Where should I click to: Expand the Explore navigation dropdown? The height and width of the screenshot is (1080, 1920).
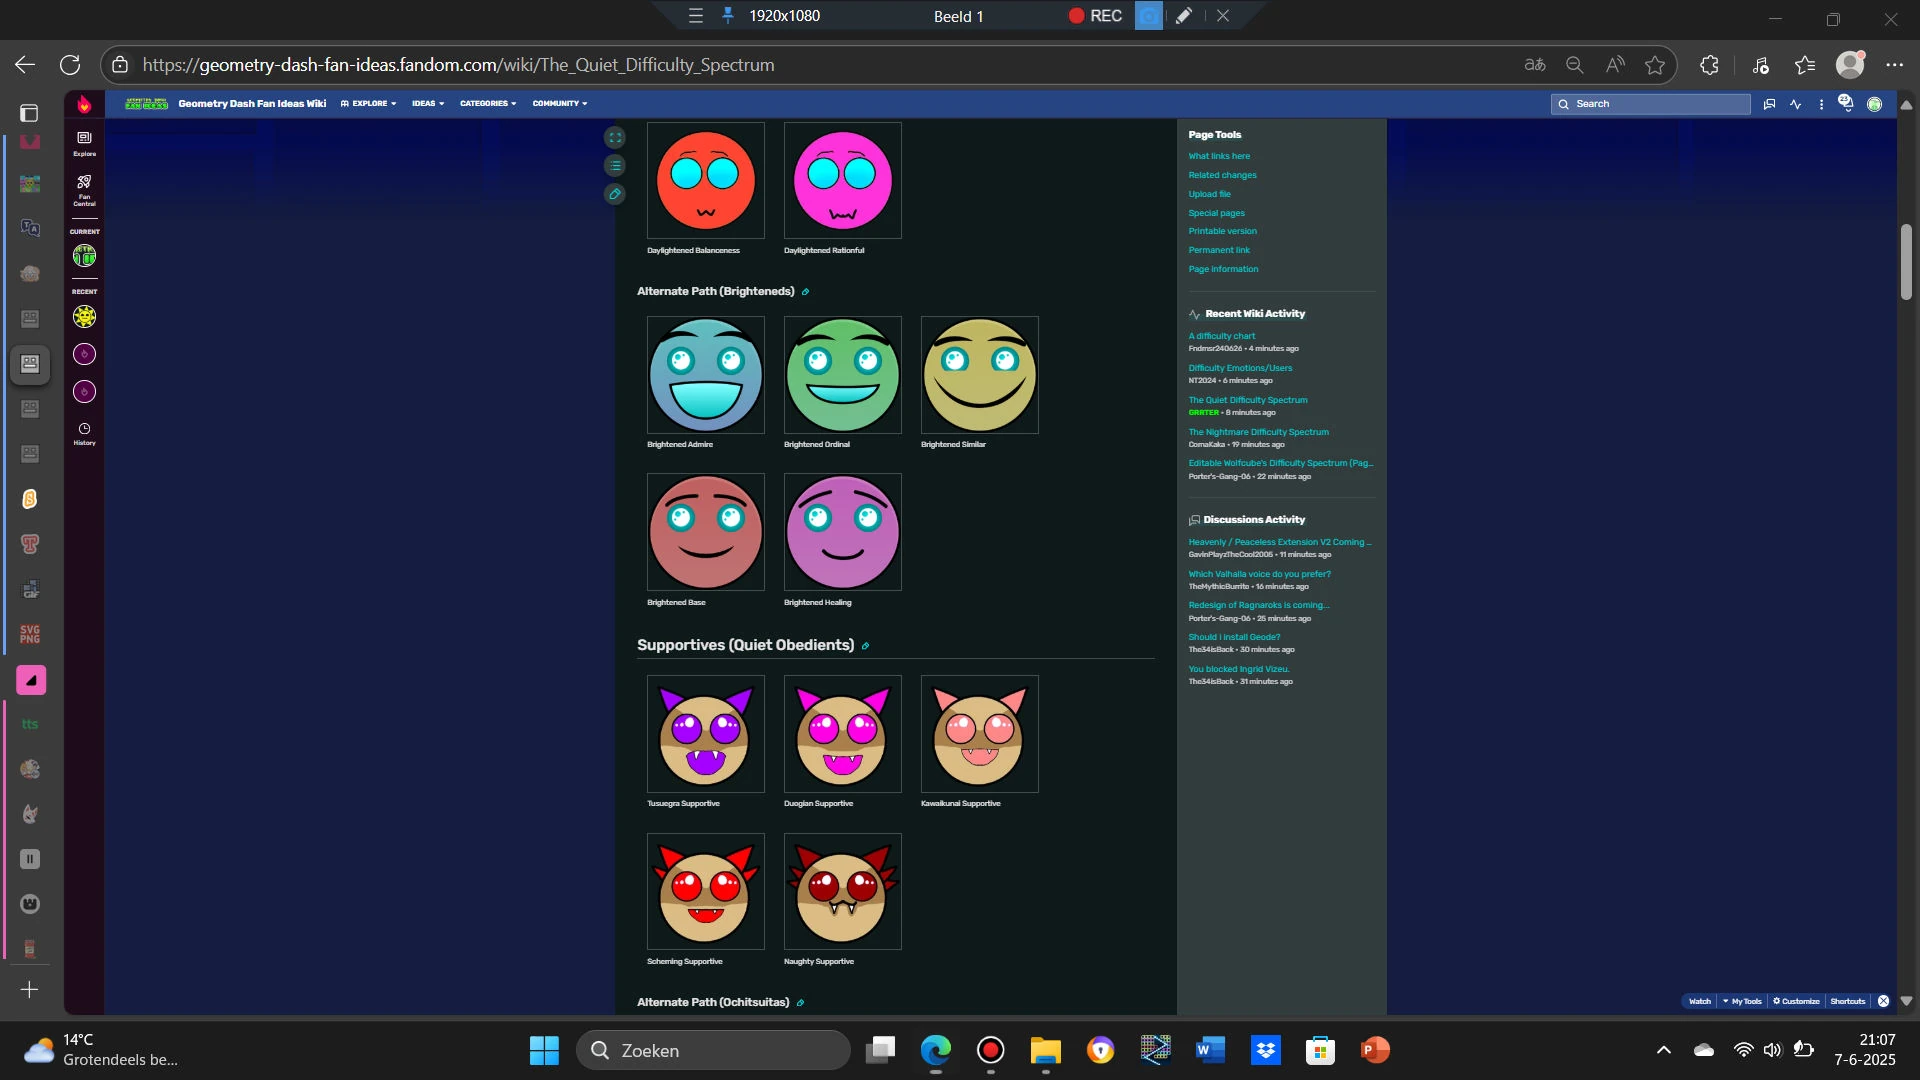click(369, 104)
